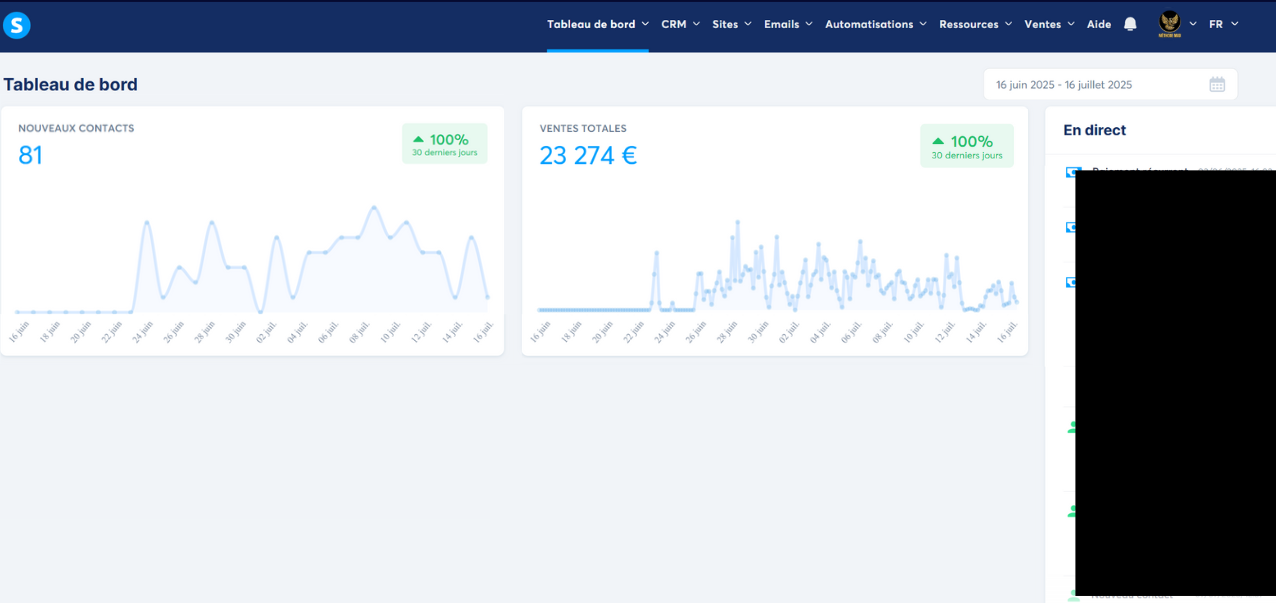Open notifications bell icon
Screen dimensions: 1276x603
[1130, 24]
